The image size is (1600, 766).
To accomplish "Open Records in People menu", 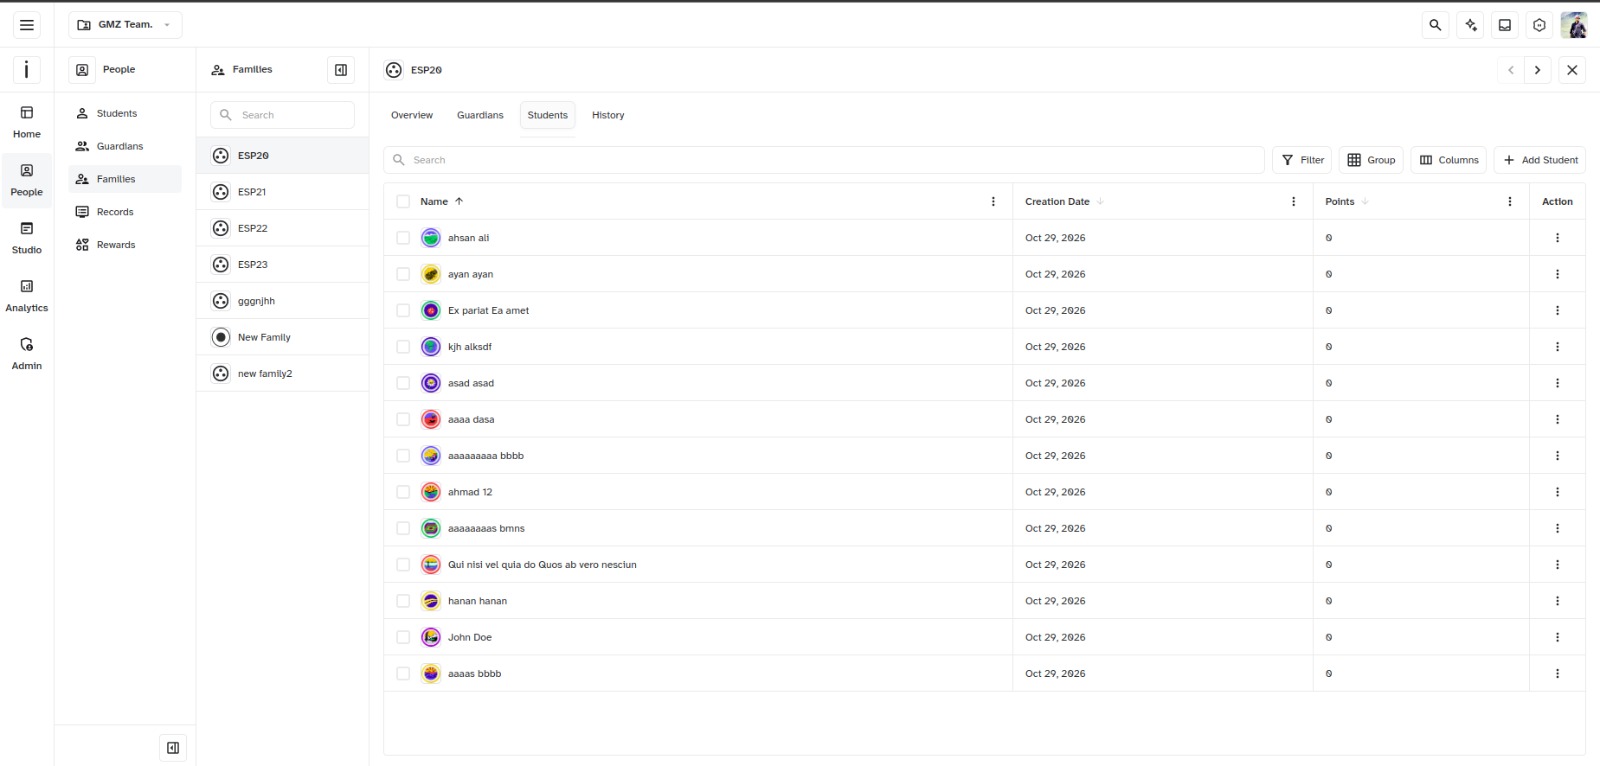I will coord(125,212).
